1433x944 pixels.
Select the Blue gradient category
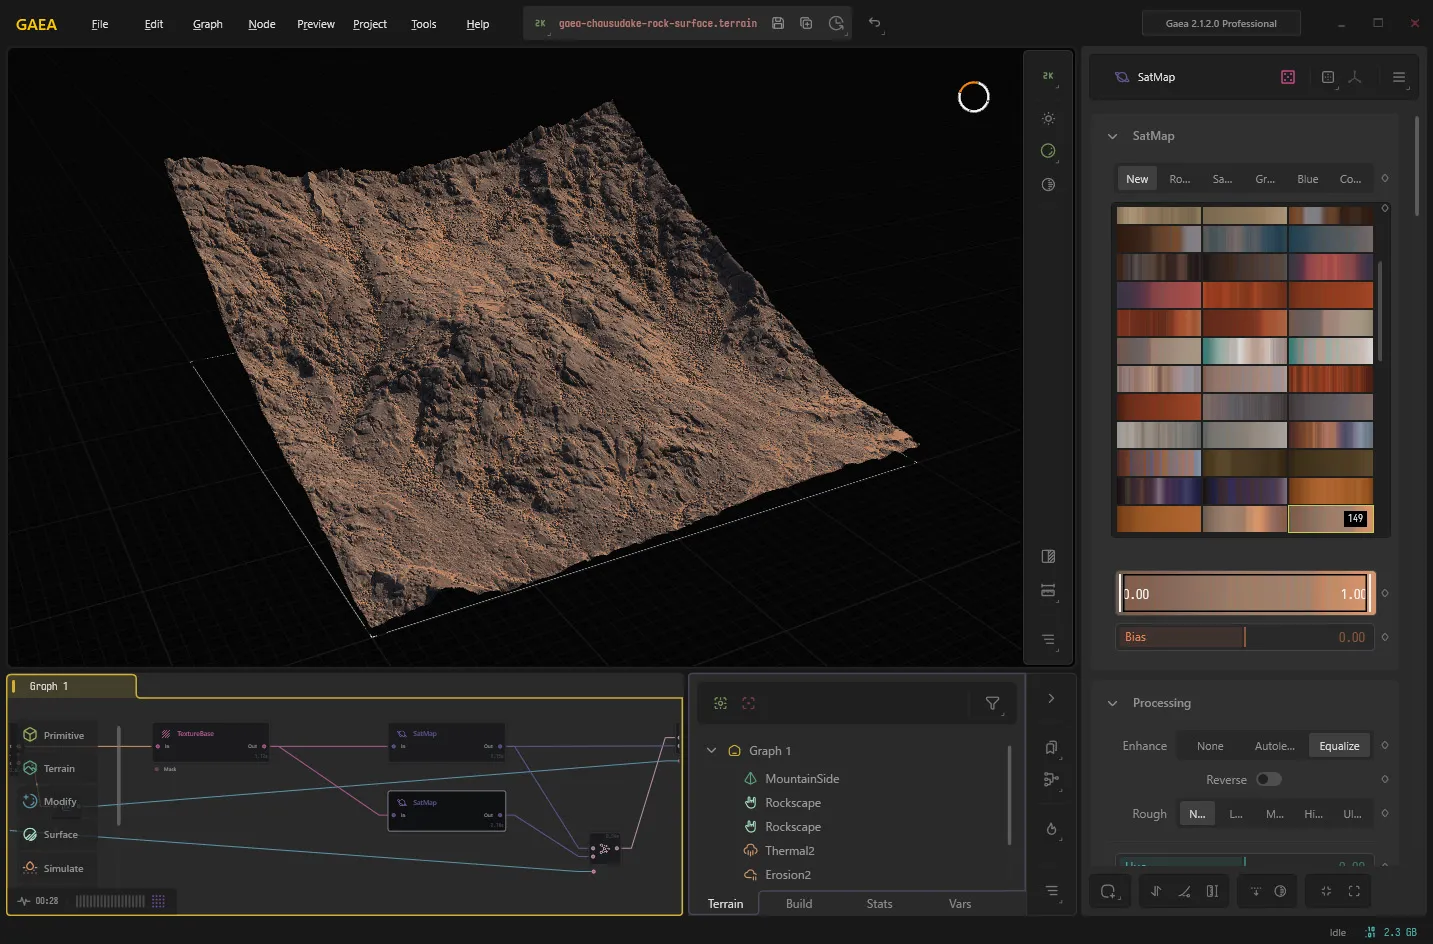pyautogui.click(x=1307, y=179)
